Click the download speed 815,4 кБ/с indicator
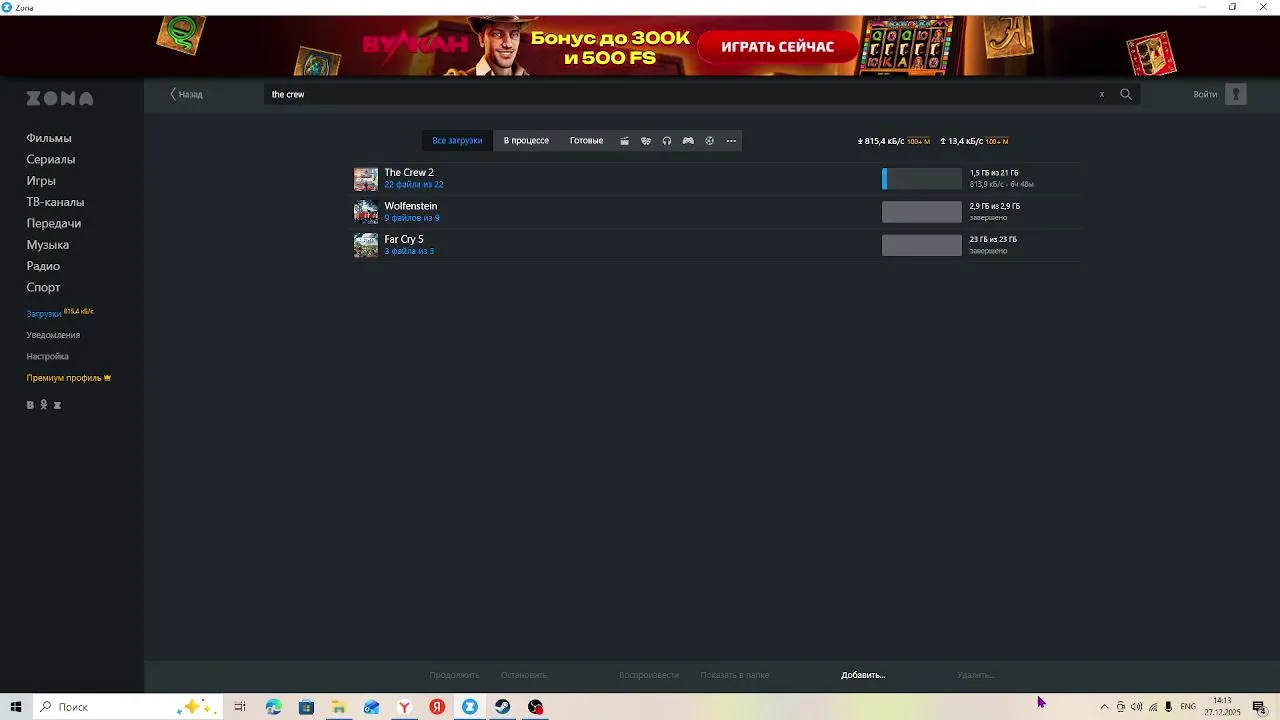 click(881, 141)
